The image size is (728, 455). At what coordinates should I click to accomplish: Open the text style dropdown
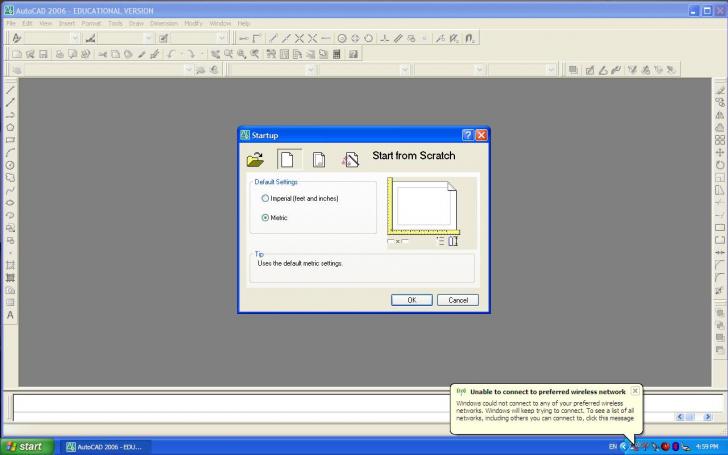click(75, 39)
